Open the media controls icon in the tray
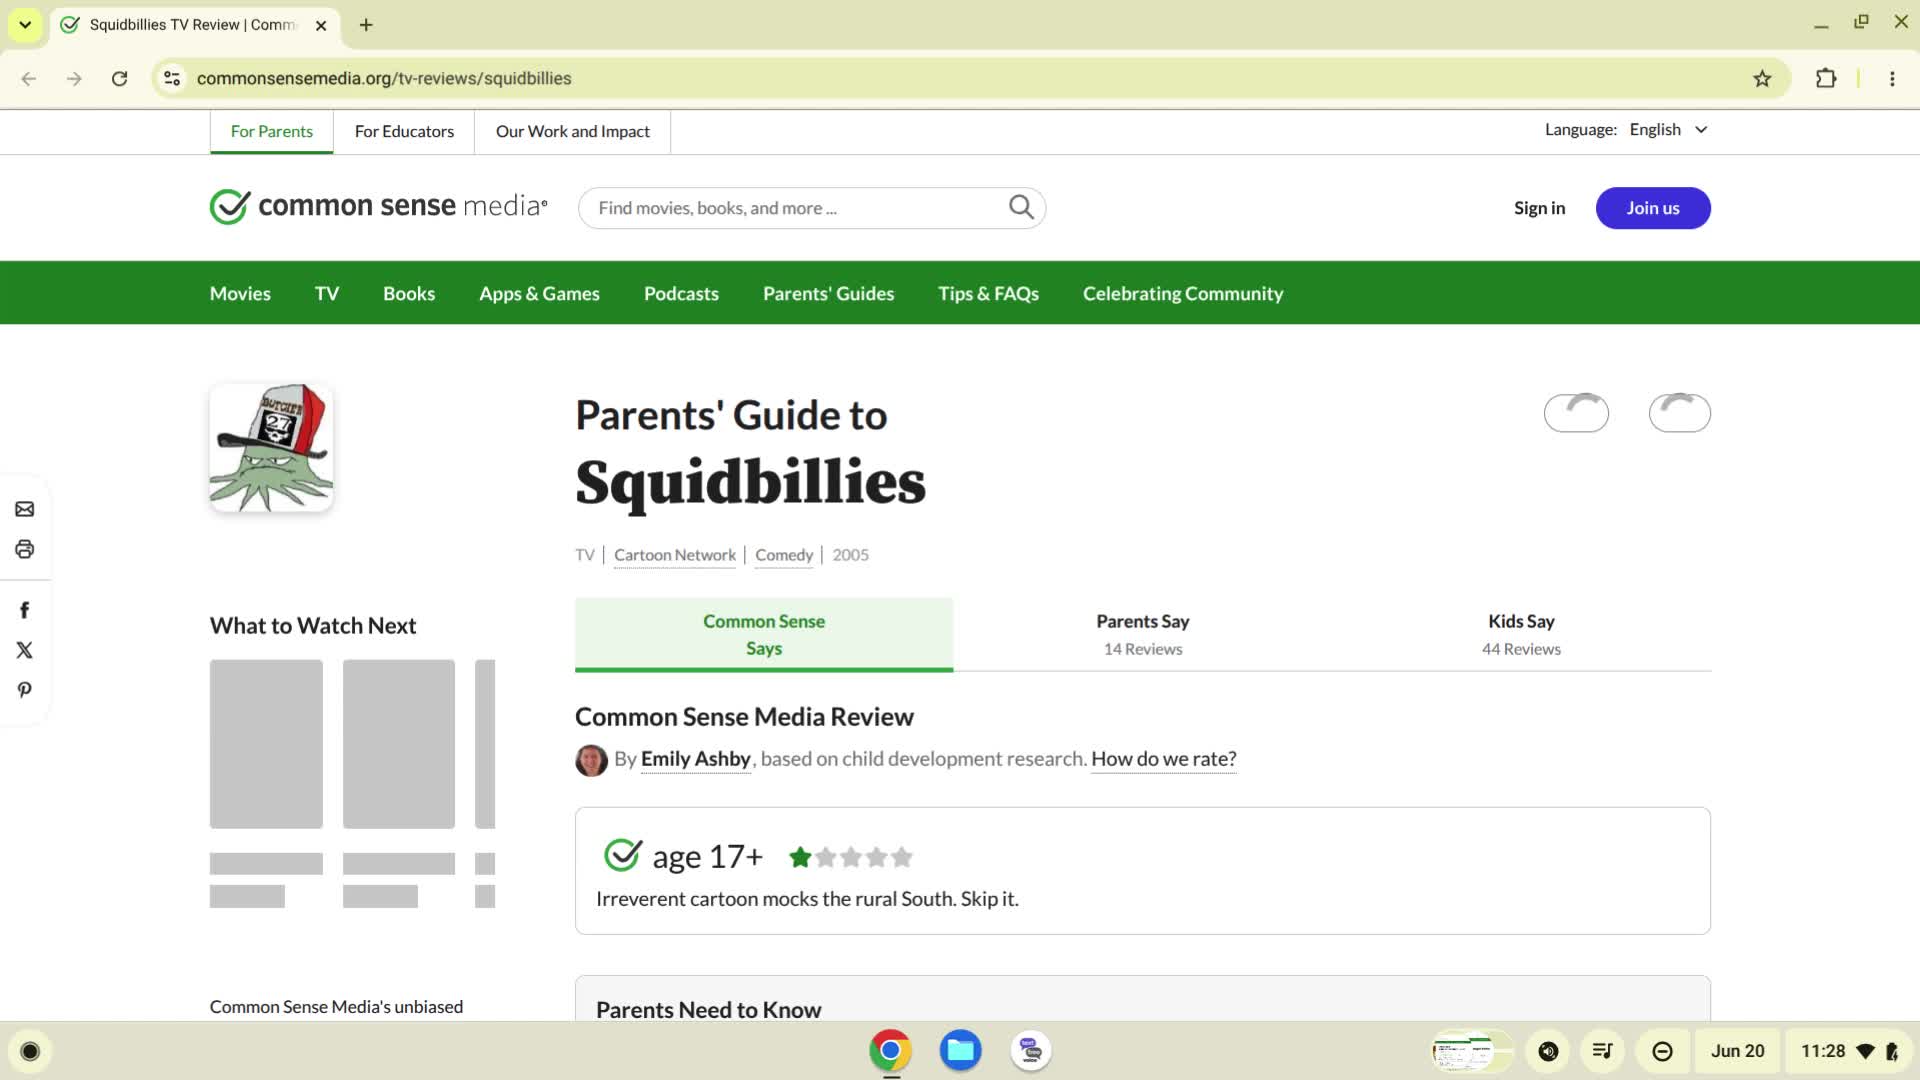The width and height of the screenshot is (1920, 1080). pos(1603,1051)
